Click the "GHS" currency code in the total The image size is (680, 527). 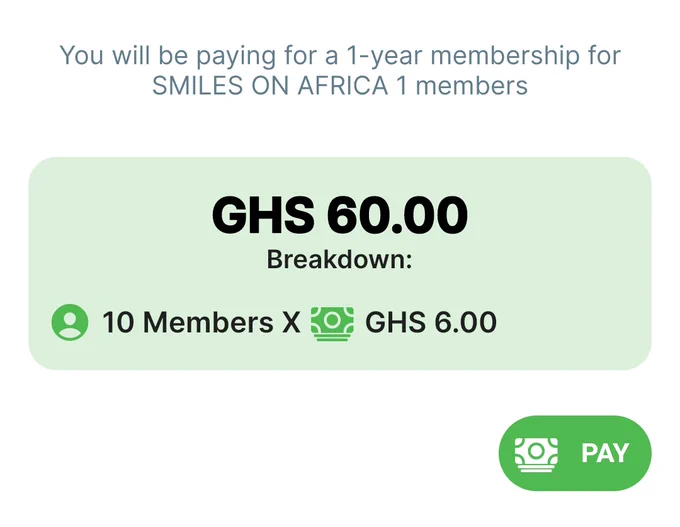tap(263, 215)
